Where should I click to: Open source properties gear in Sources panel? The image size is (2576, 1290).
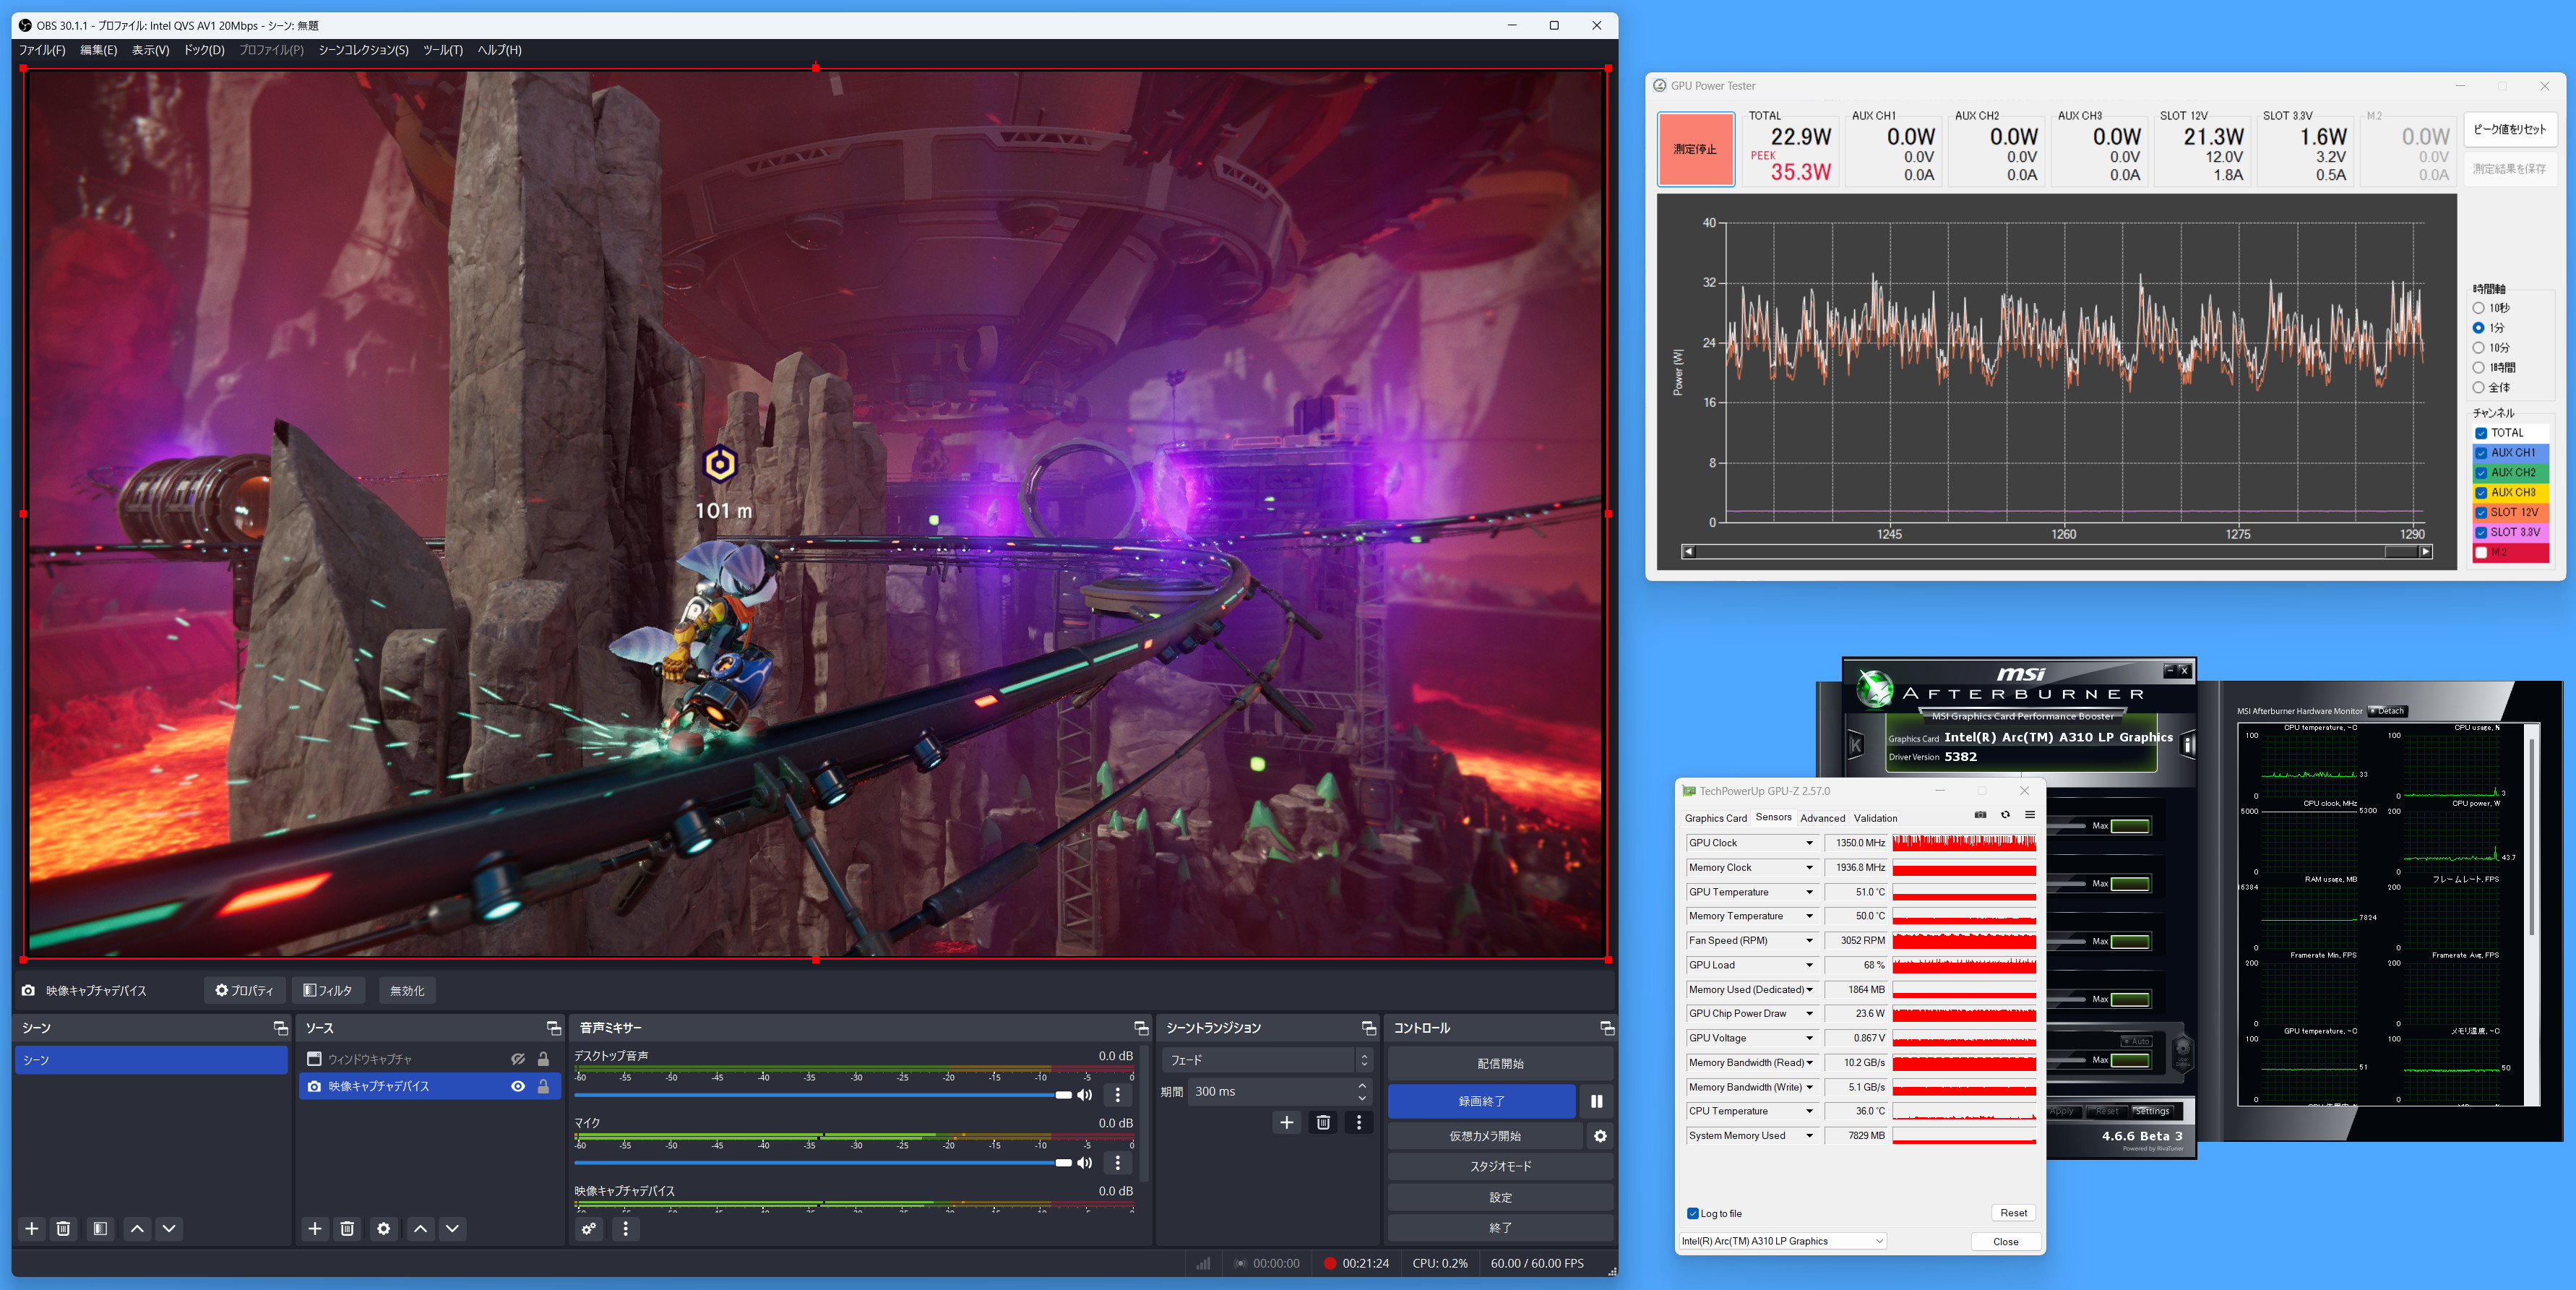pos(383,1229)
